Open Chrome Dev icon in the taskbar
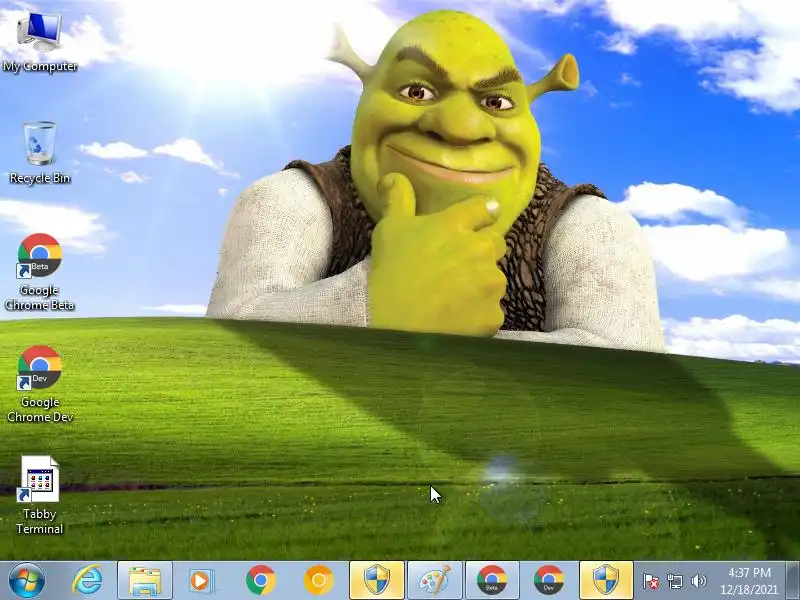800x600 pixels. click(549, 581)
